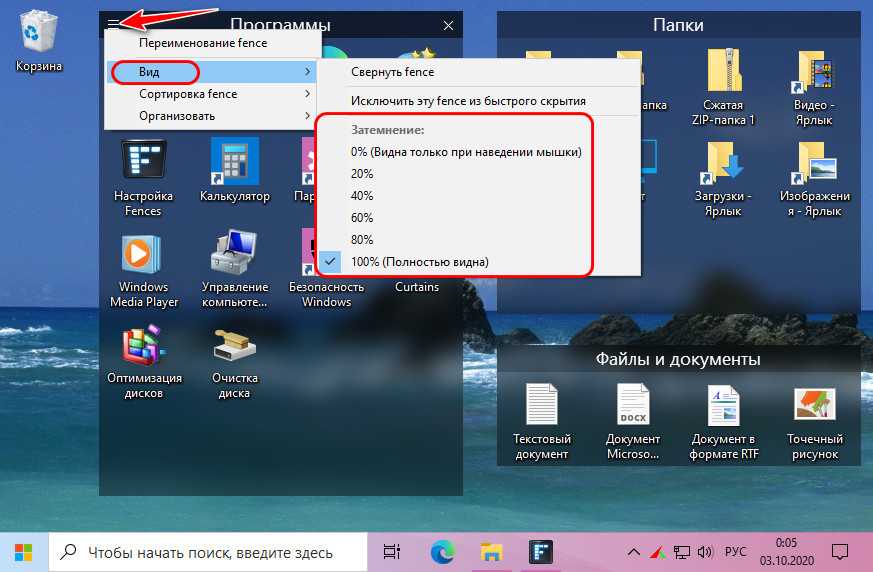
Task: Open Управление компьютером shortcut
Action: point(234,270)
